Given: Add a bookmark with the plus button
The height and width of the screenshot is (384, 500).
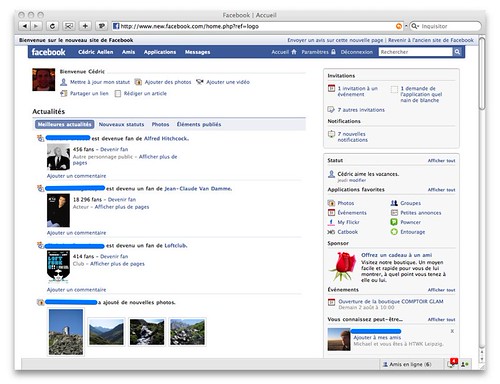Looking at the screenshot, I should coord(85,26).
